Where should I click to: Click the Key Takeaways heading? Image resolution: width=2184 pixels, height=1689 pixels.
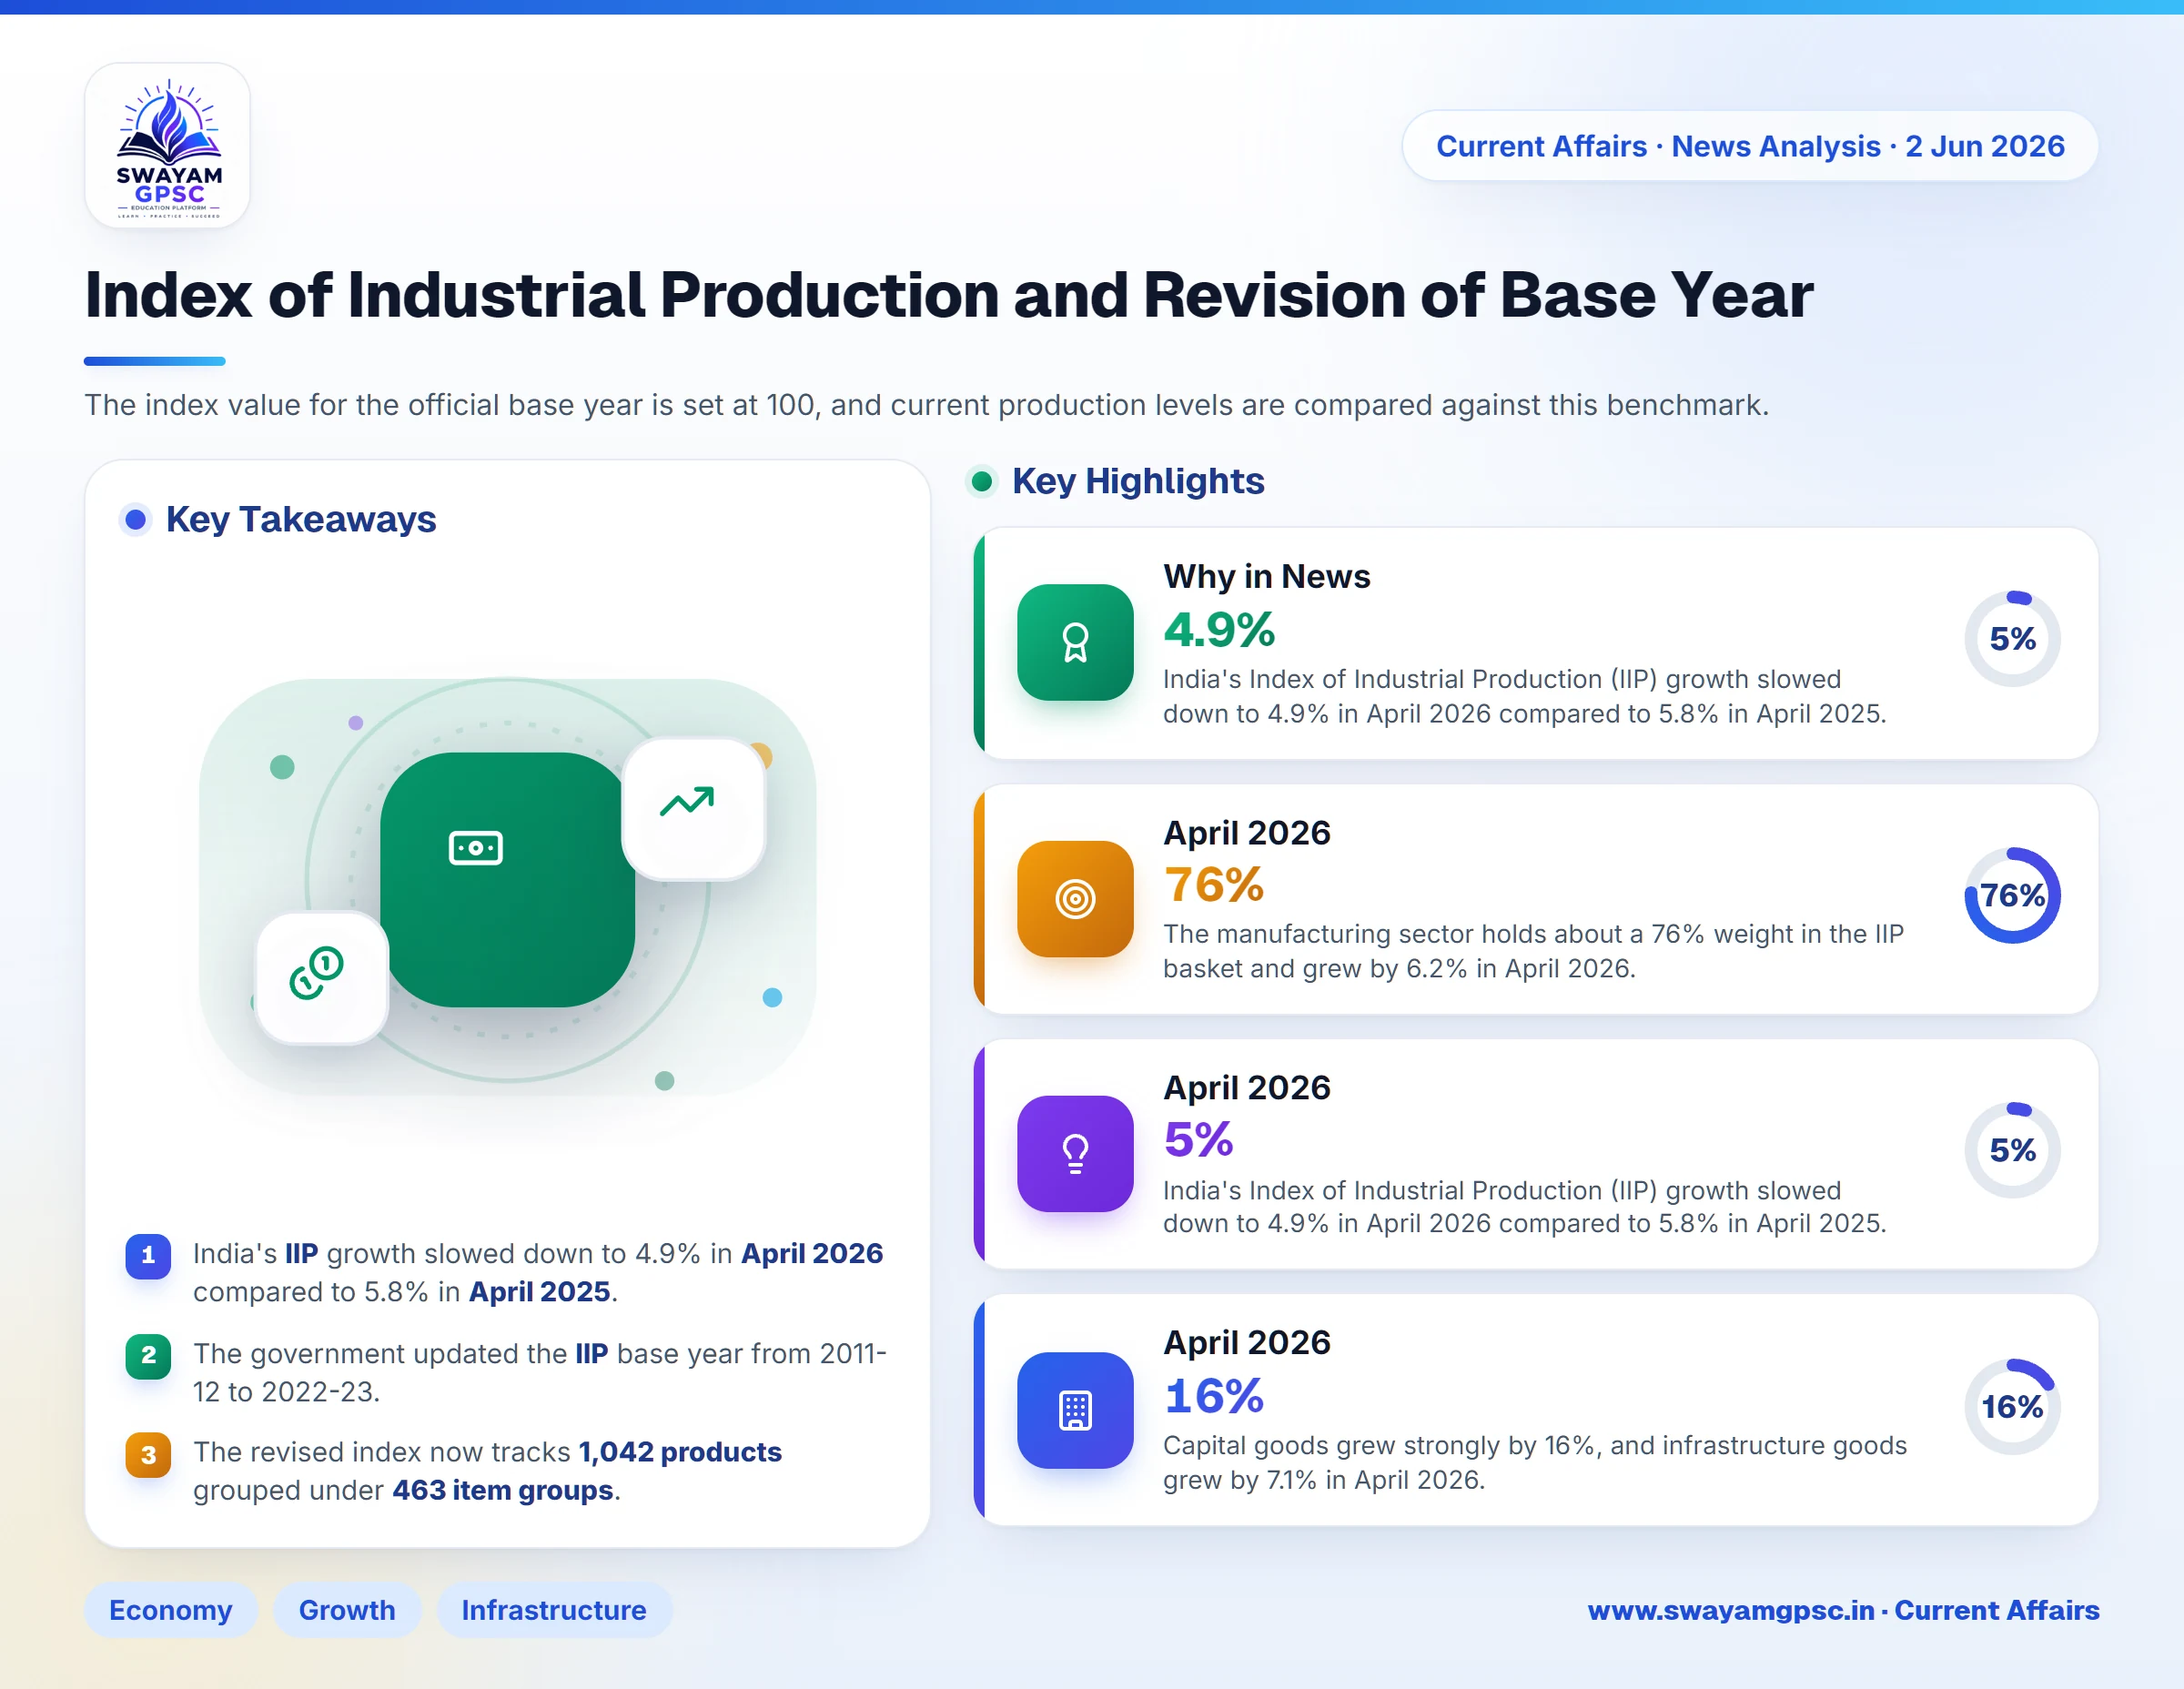pos(301,519)
